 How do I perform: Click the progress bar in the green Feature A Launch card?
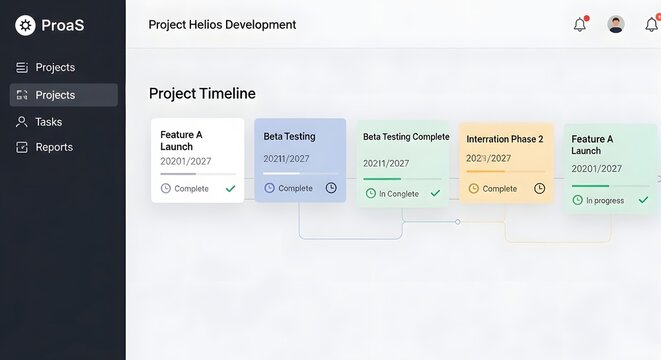pos(610,186)
